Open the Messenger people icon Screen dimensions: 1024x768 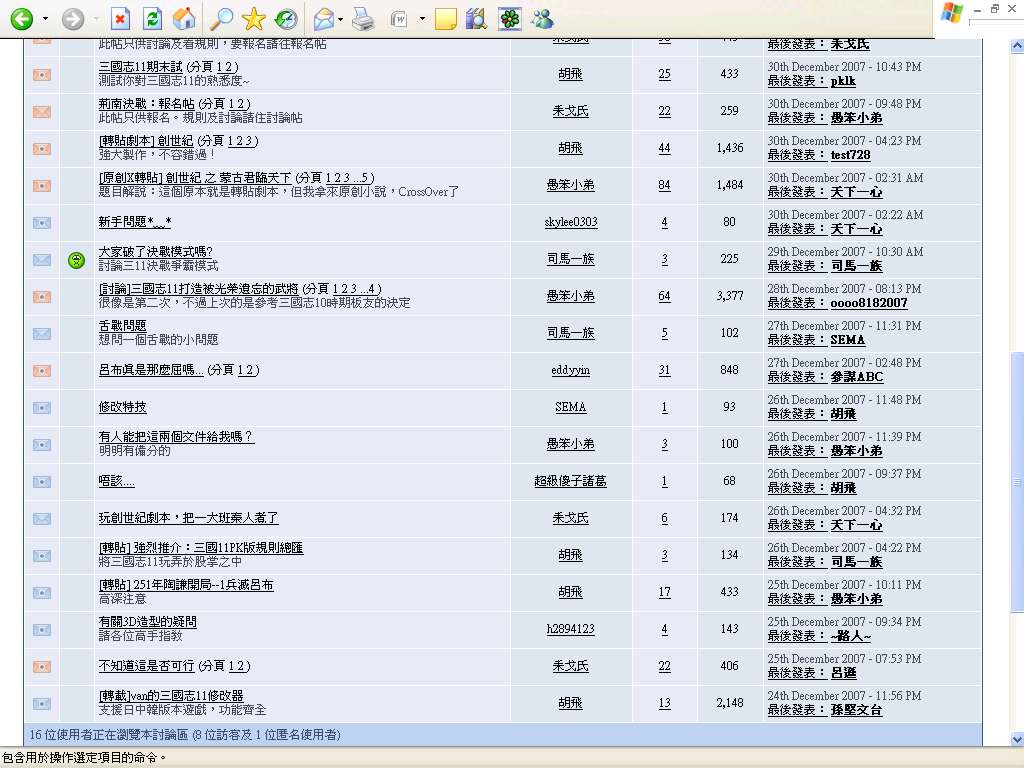[x=542, y=19]
